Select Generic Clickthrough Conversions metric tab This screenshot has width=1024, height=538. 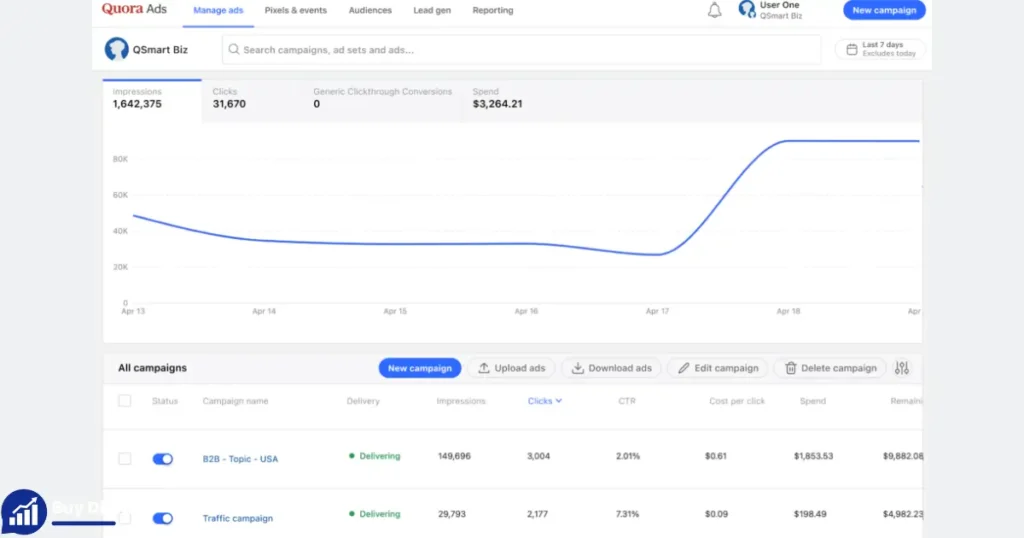382,99
